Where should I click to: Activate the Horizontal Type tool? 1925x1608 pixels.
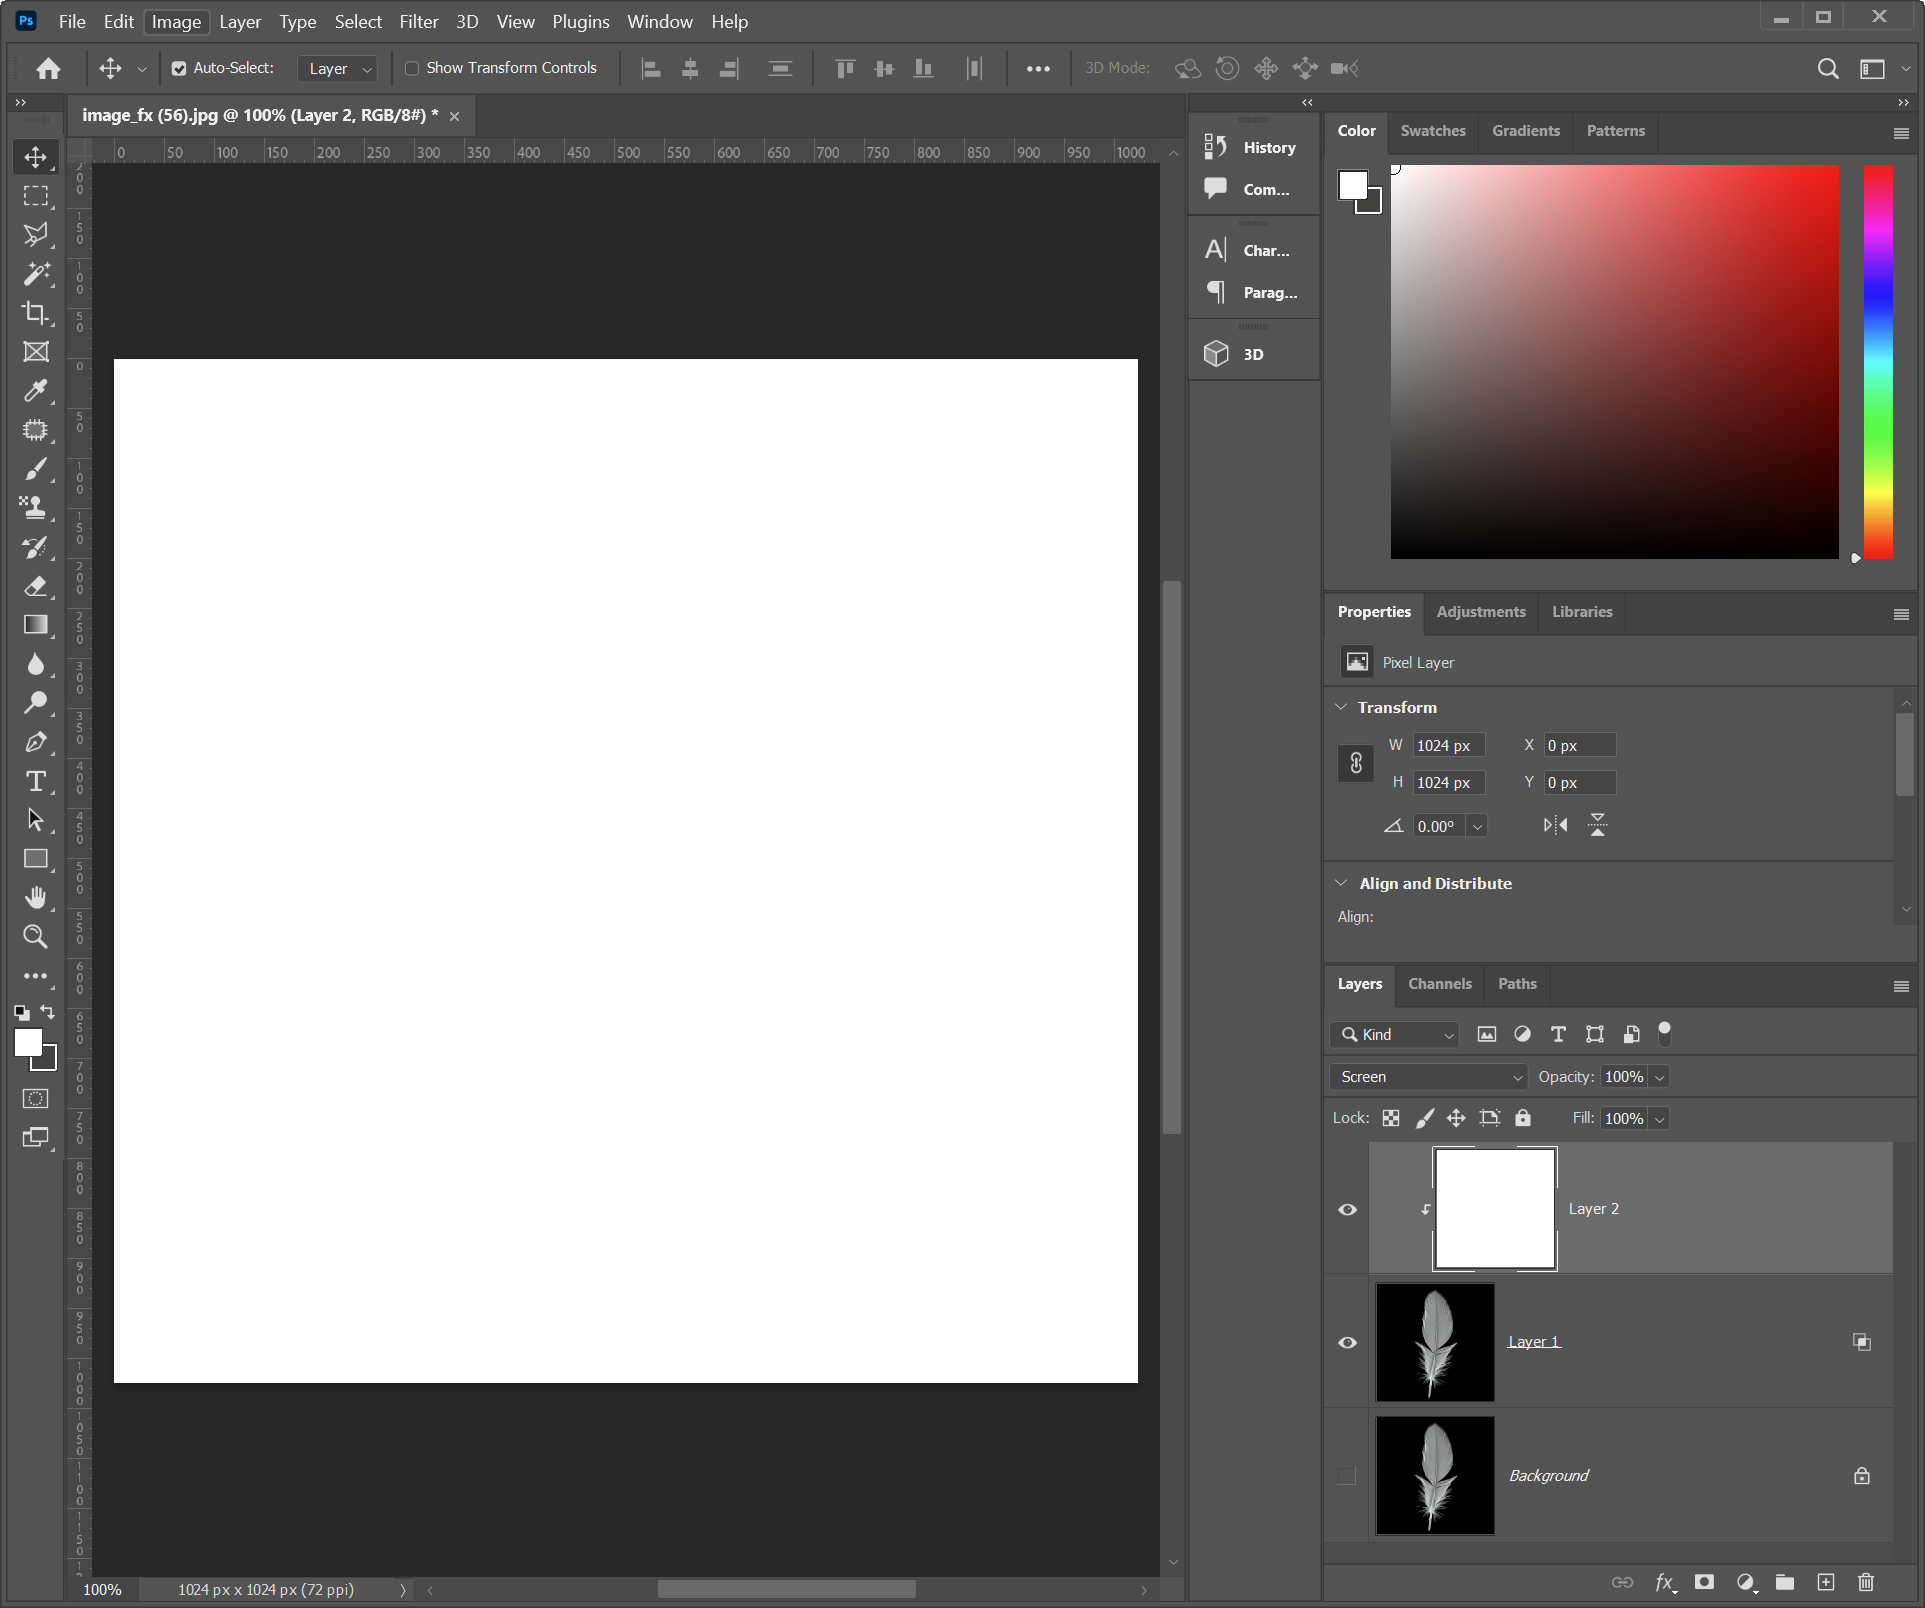(x=35, y=781)
